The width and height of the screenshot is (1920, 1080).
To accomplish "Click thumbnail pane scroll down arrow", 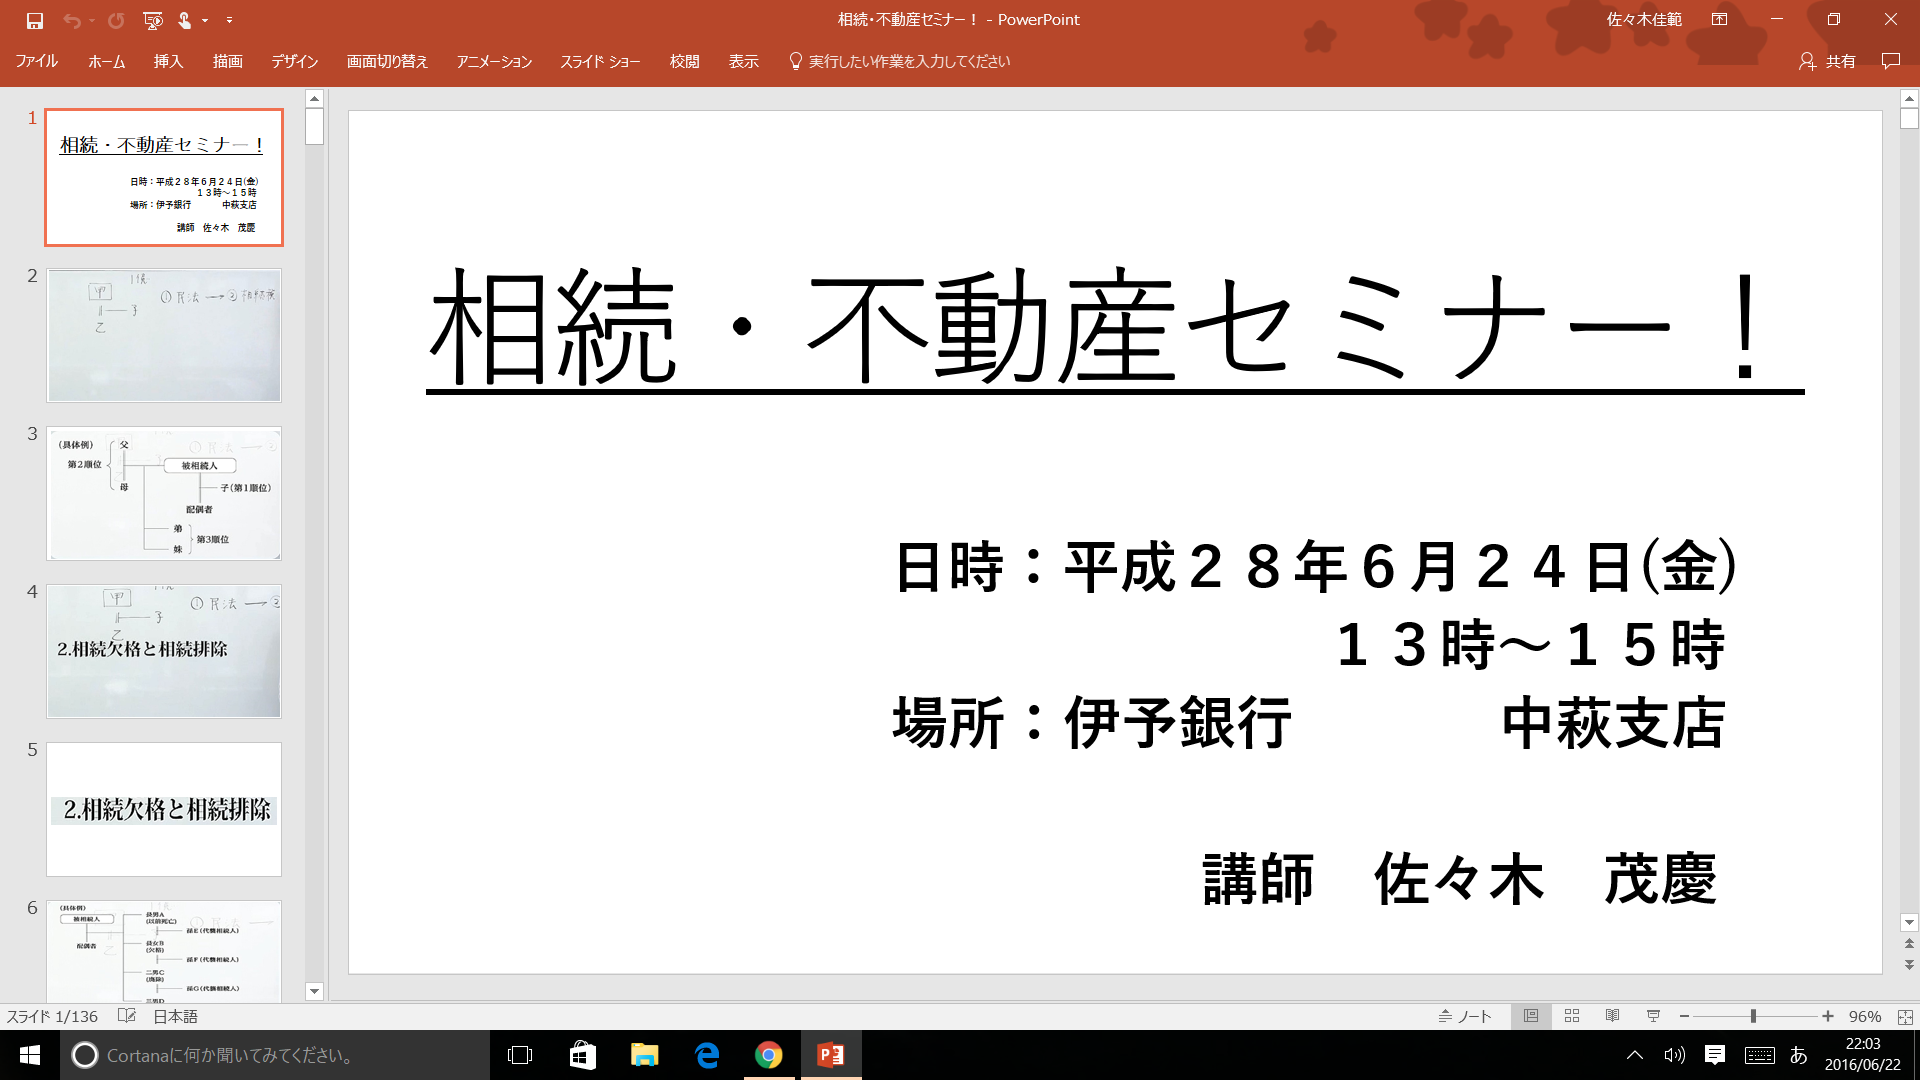I will [x=314, y=991].
